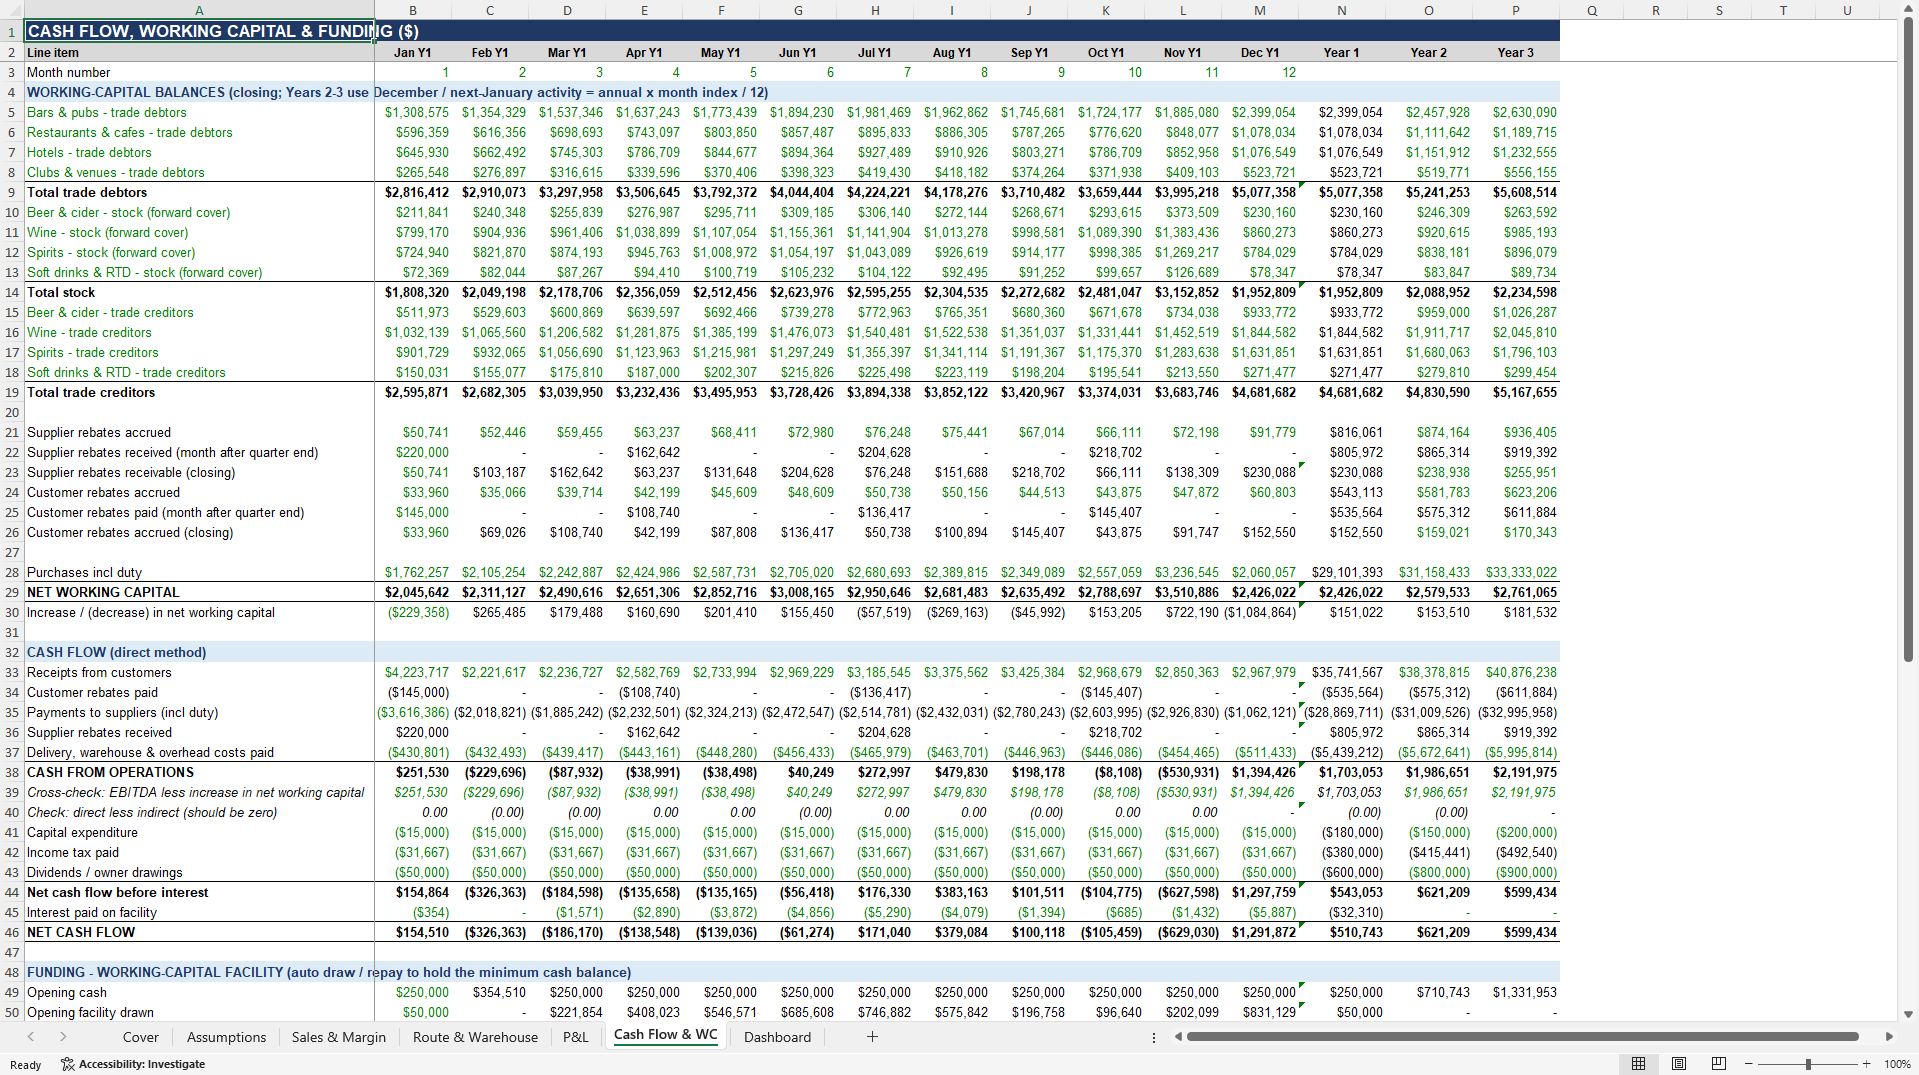Zoom in using plus button

click(1866, 1064)
